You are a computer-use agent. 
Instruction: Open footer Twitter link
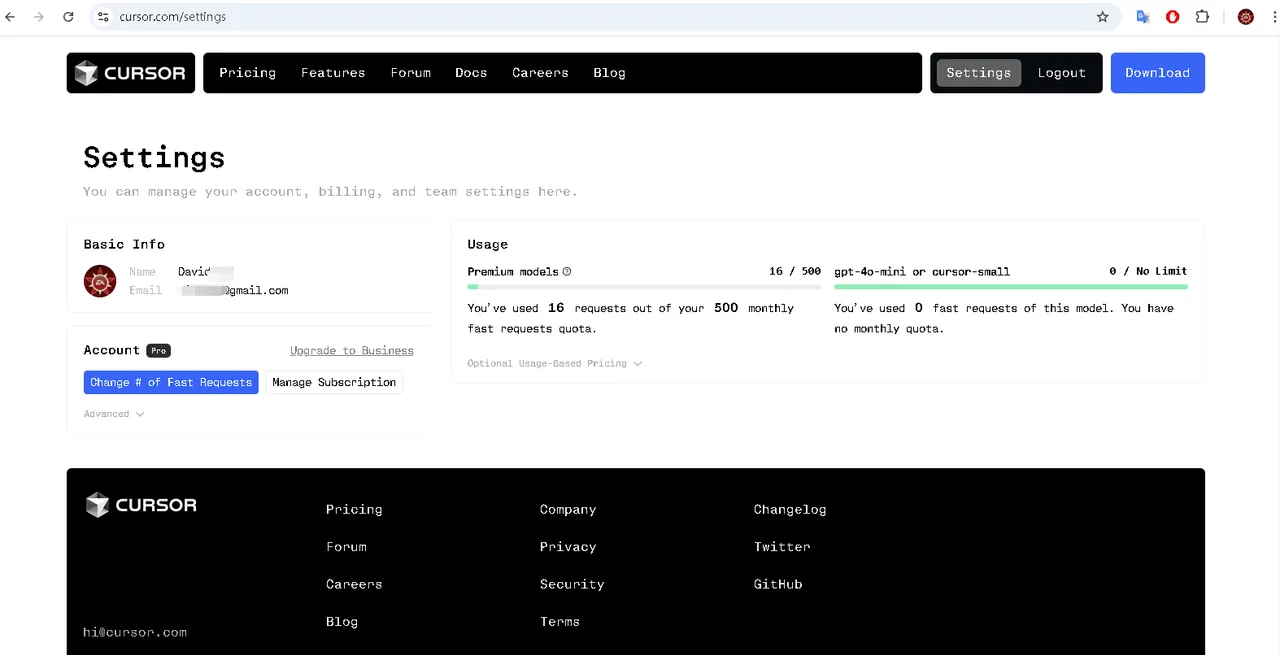pos(782,547)
